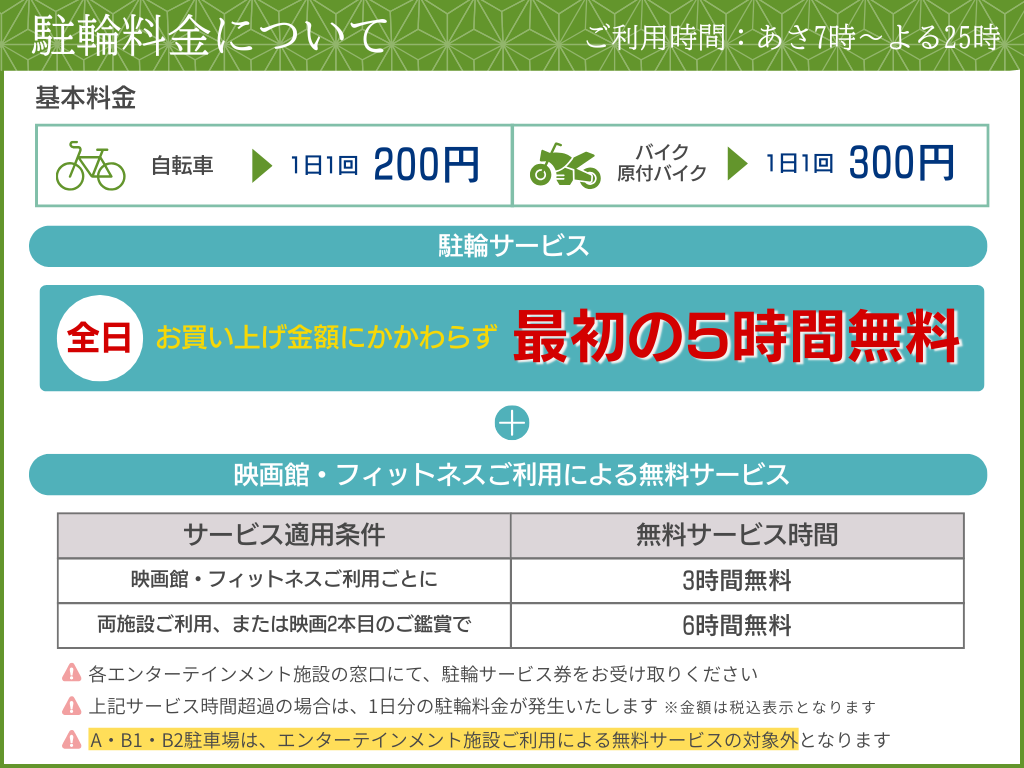Click the 駐輪料金について page title

pos(208,37)
